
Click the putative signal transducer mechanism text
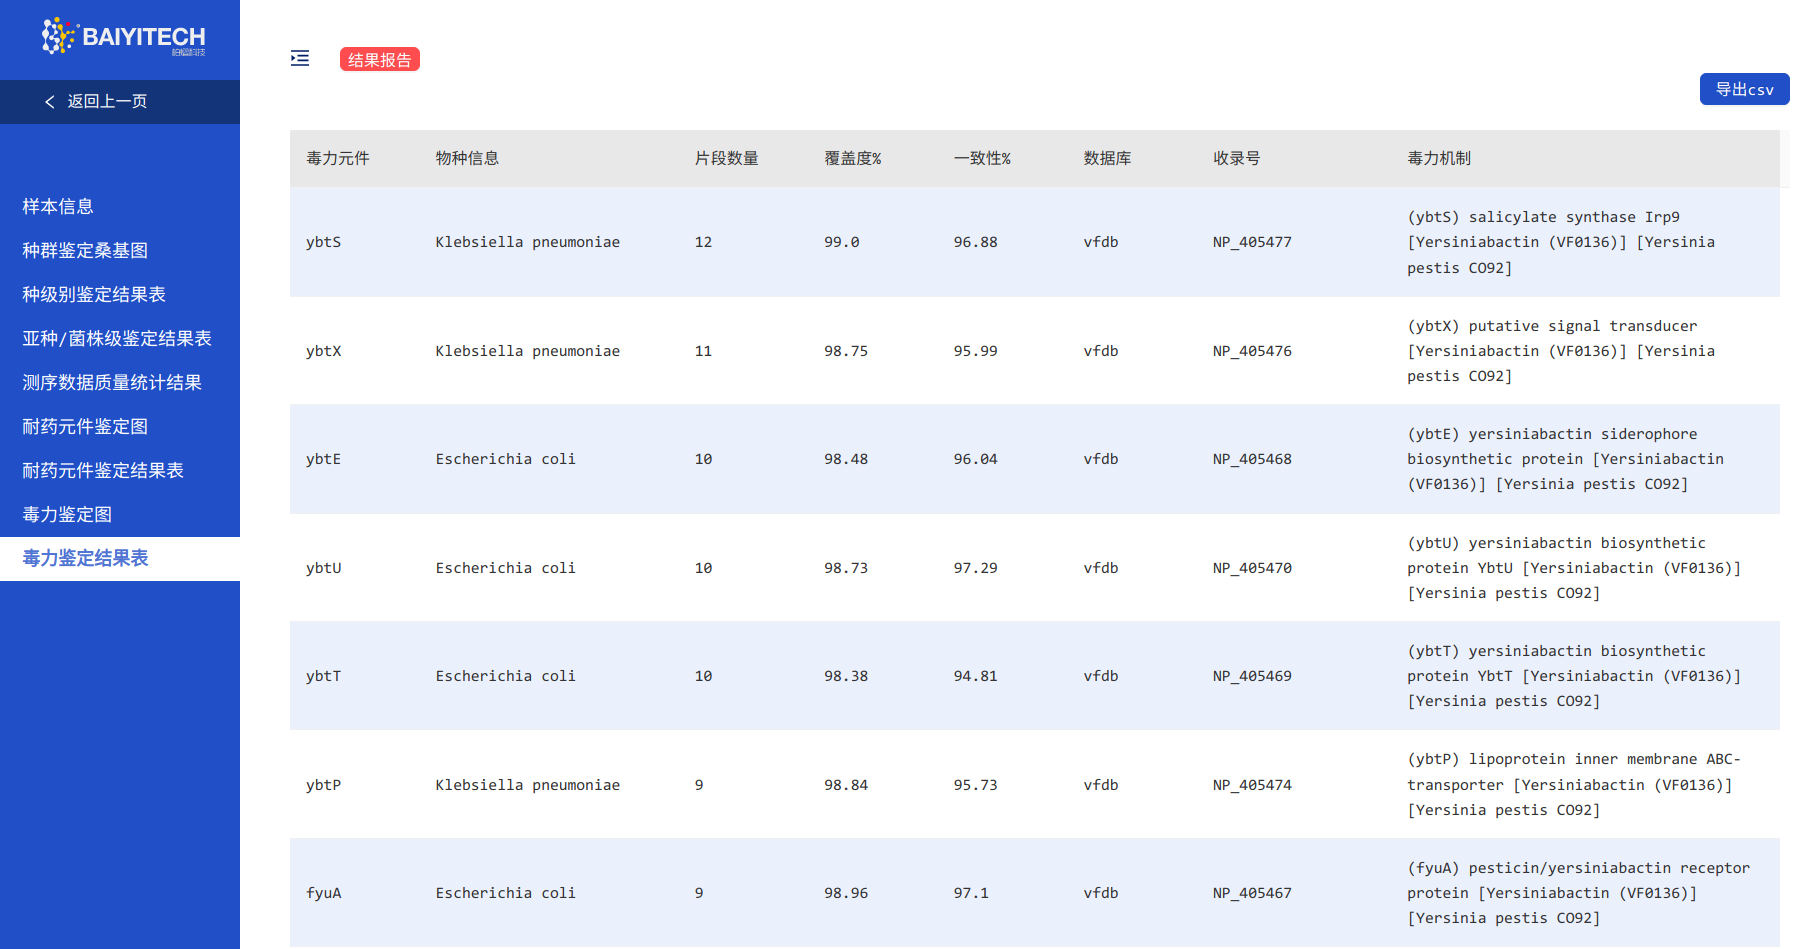[1561, 351]
